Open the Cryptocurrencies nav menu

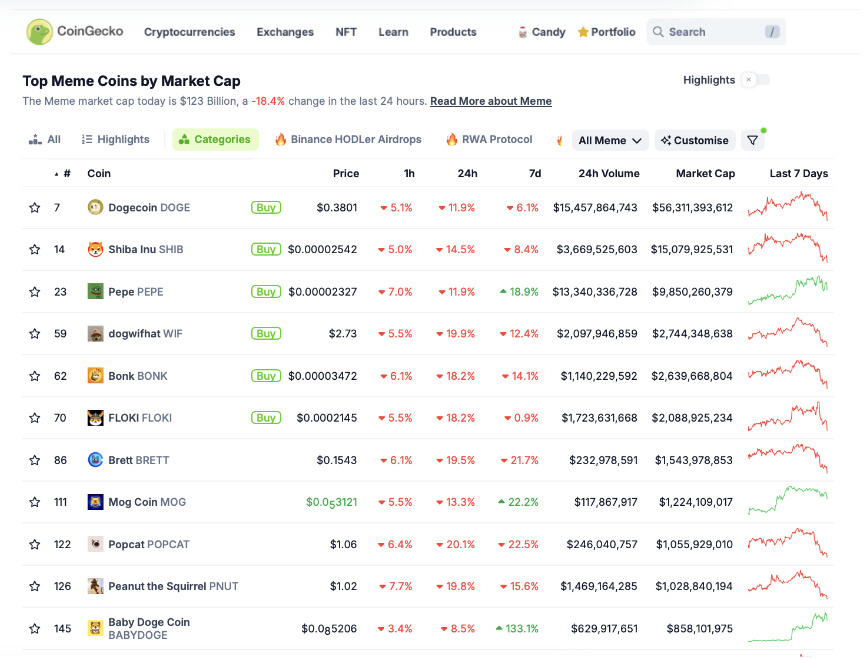point(189,32)
